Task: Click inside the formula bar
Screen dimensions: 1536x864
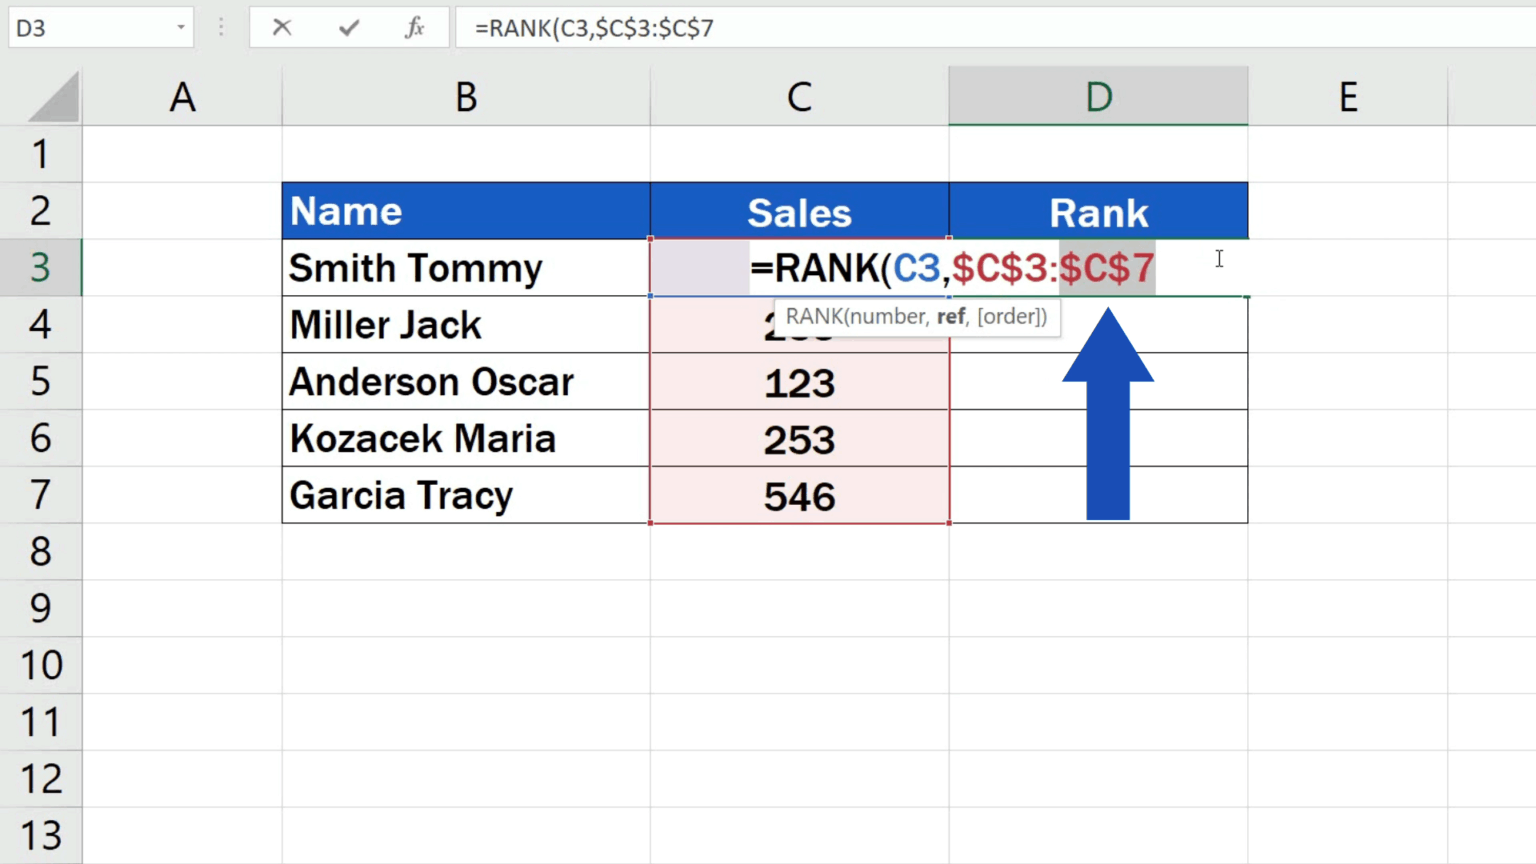Action: [x=700, y=27]
